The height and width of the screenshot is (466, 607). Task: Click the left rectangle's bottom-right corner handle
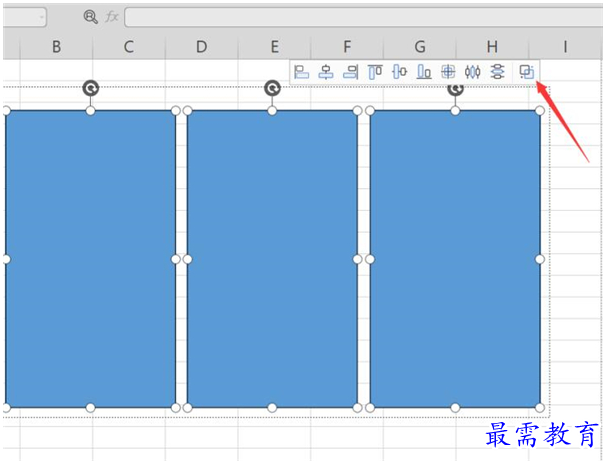point(176,408)
